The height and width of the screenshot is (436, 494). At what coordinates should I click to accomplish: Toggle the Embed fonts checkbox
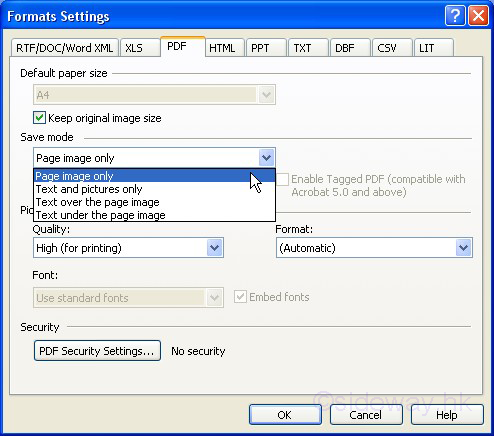[x=240, y=297]
